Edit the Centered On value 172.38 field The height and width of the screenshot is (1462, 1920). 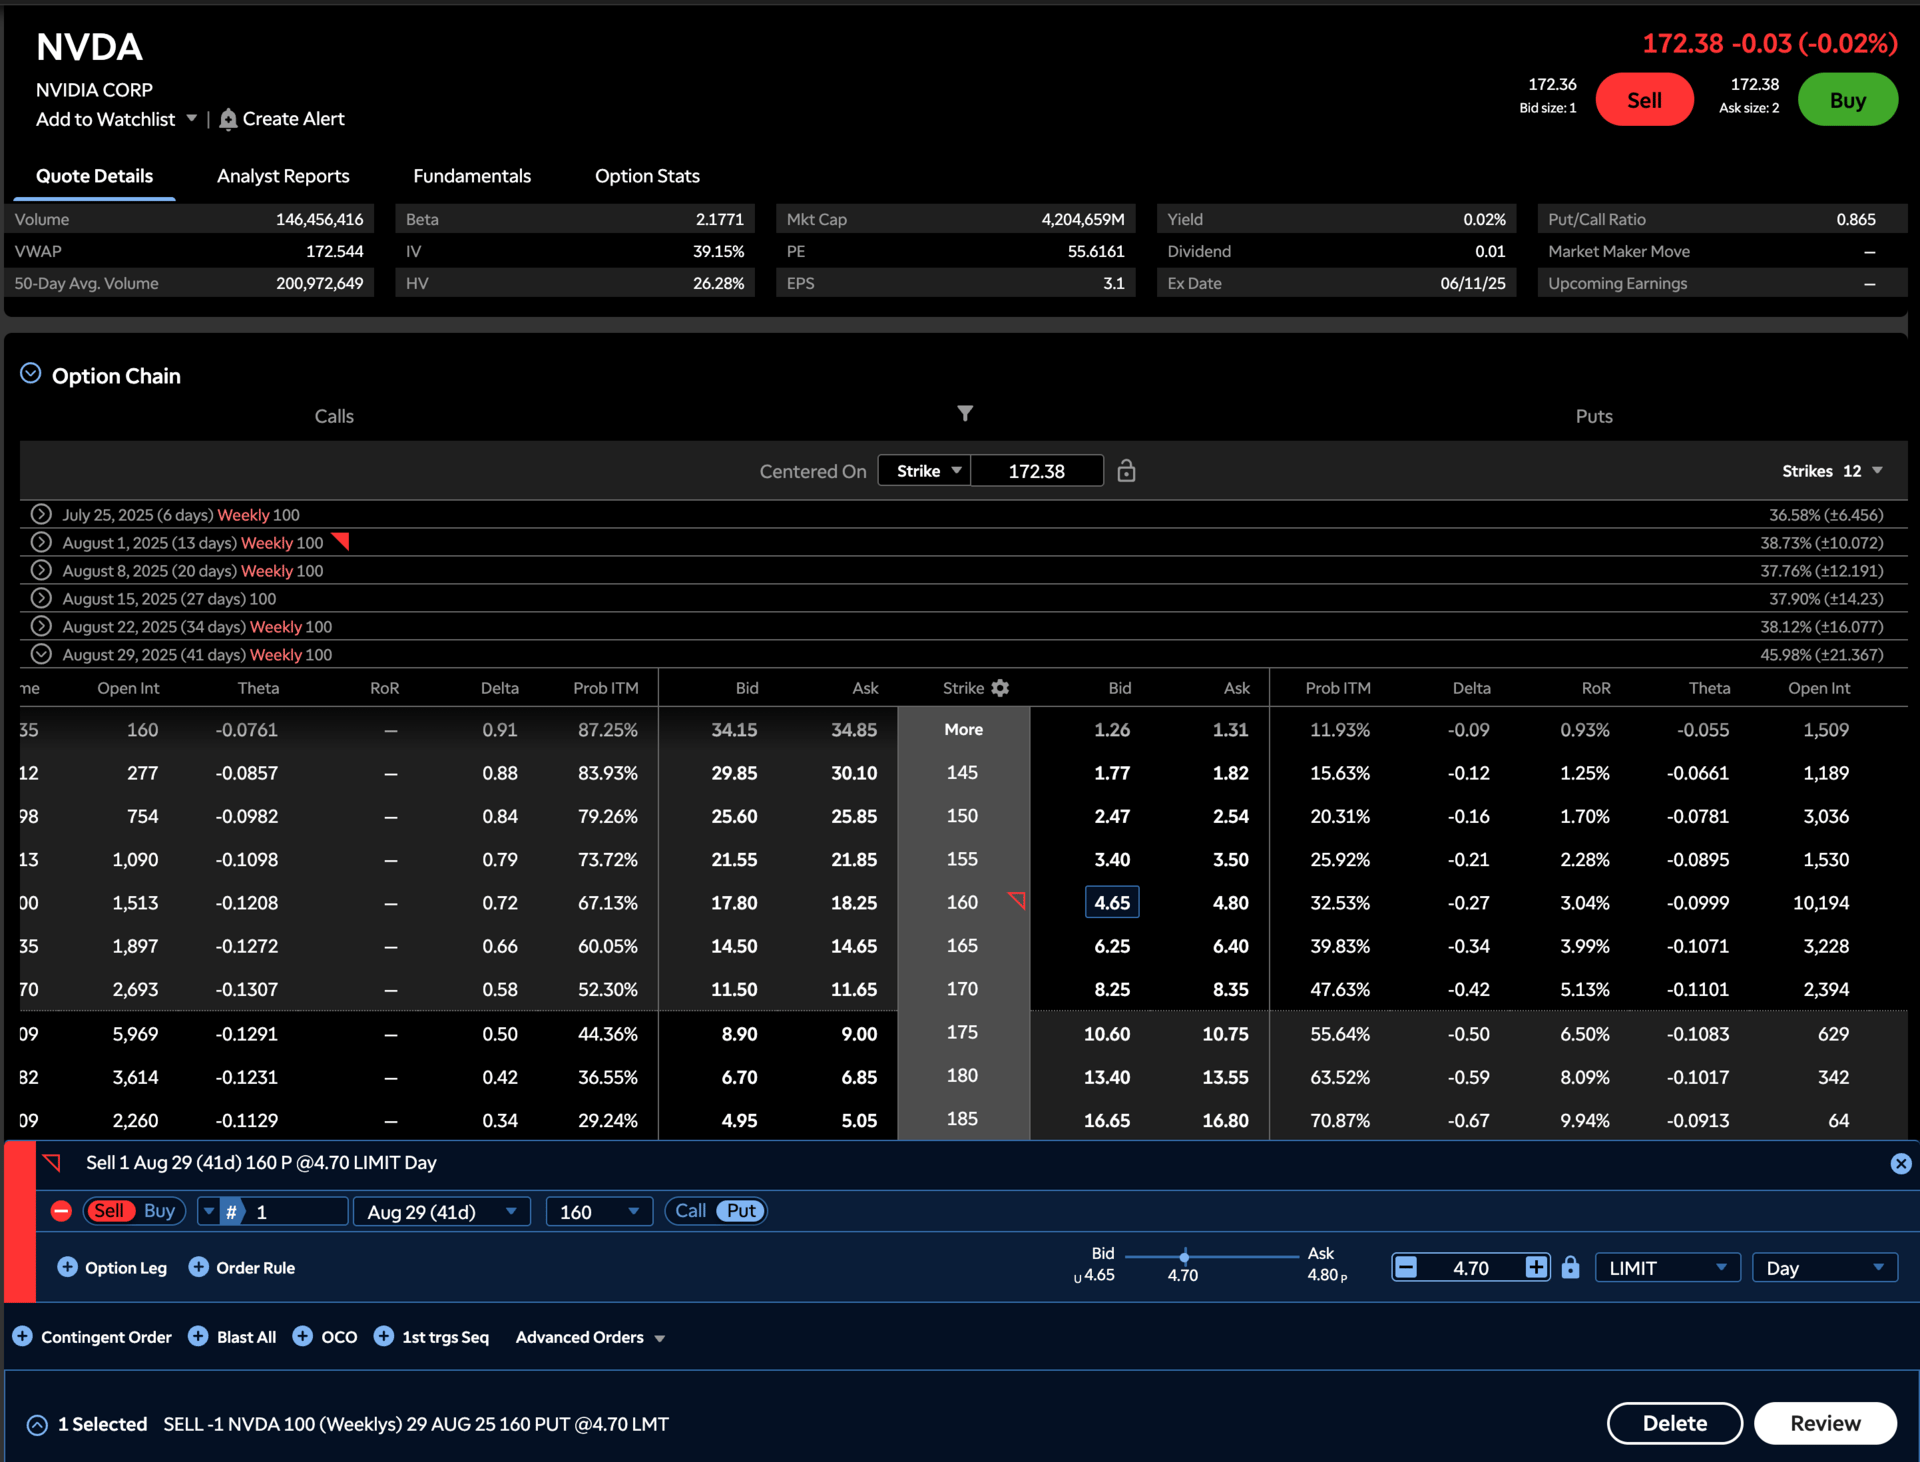click(1037, 471)
